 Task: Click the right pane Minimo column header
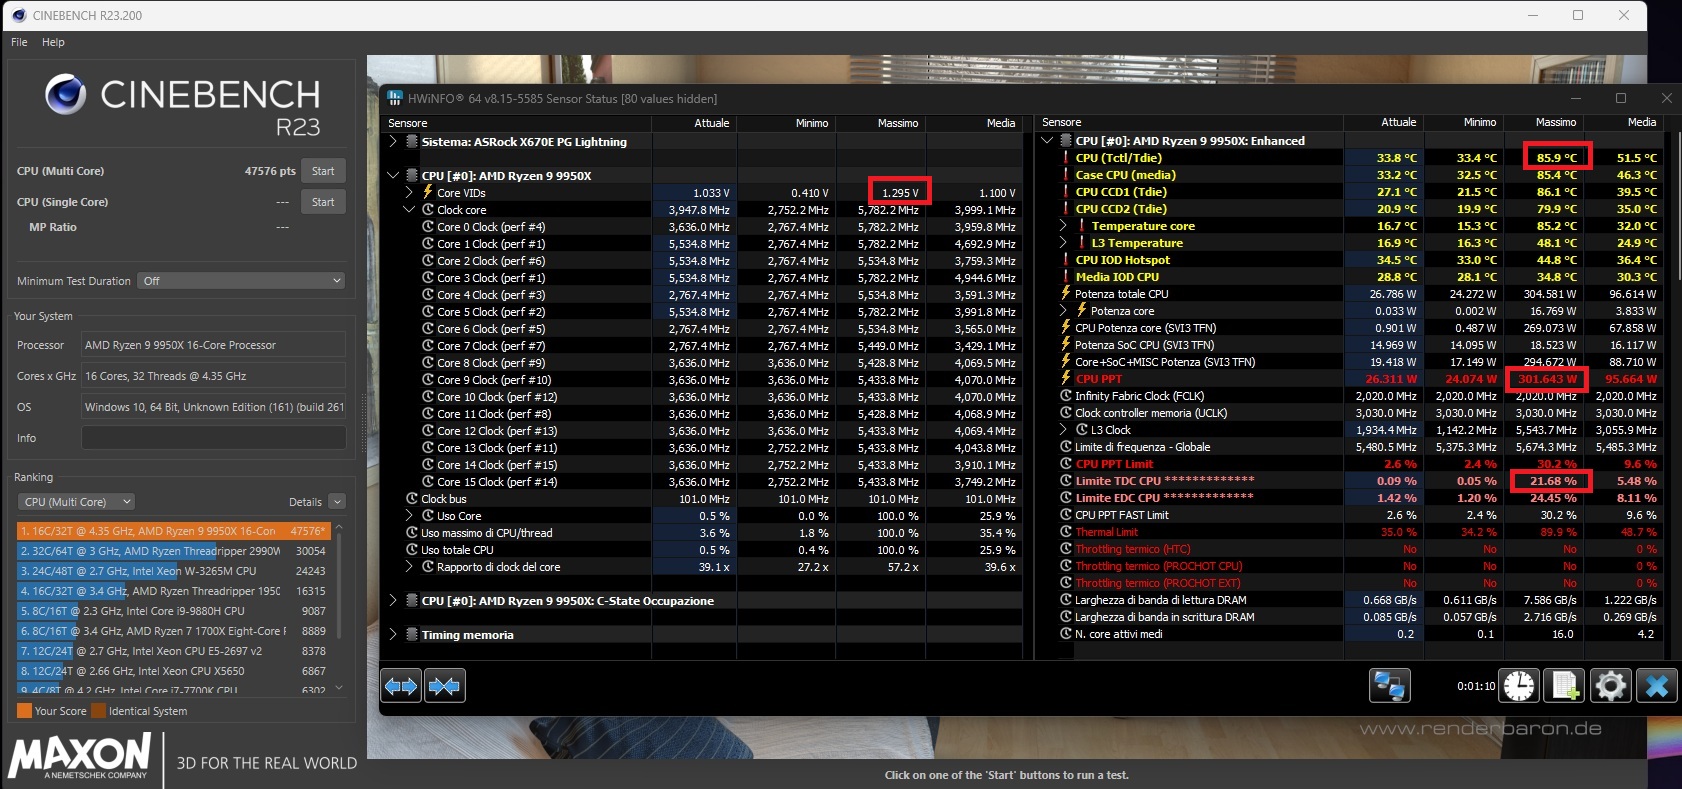tap(1464, 122)
